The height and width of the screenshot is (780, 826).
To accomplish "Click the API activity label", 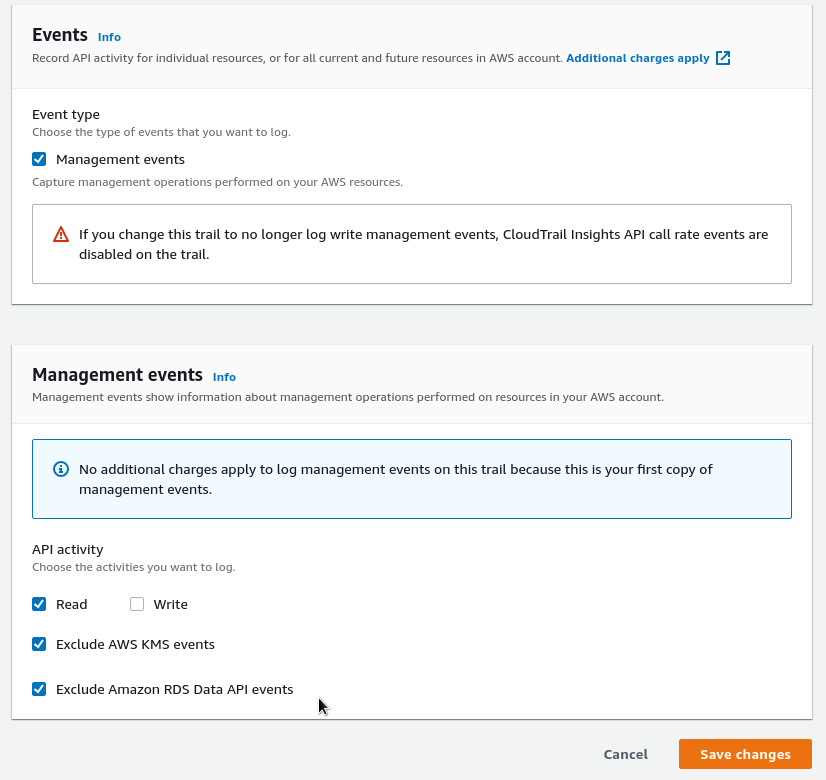I will pyautogui.click(x=66, y=549).
